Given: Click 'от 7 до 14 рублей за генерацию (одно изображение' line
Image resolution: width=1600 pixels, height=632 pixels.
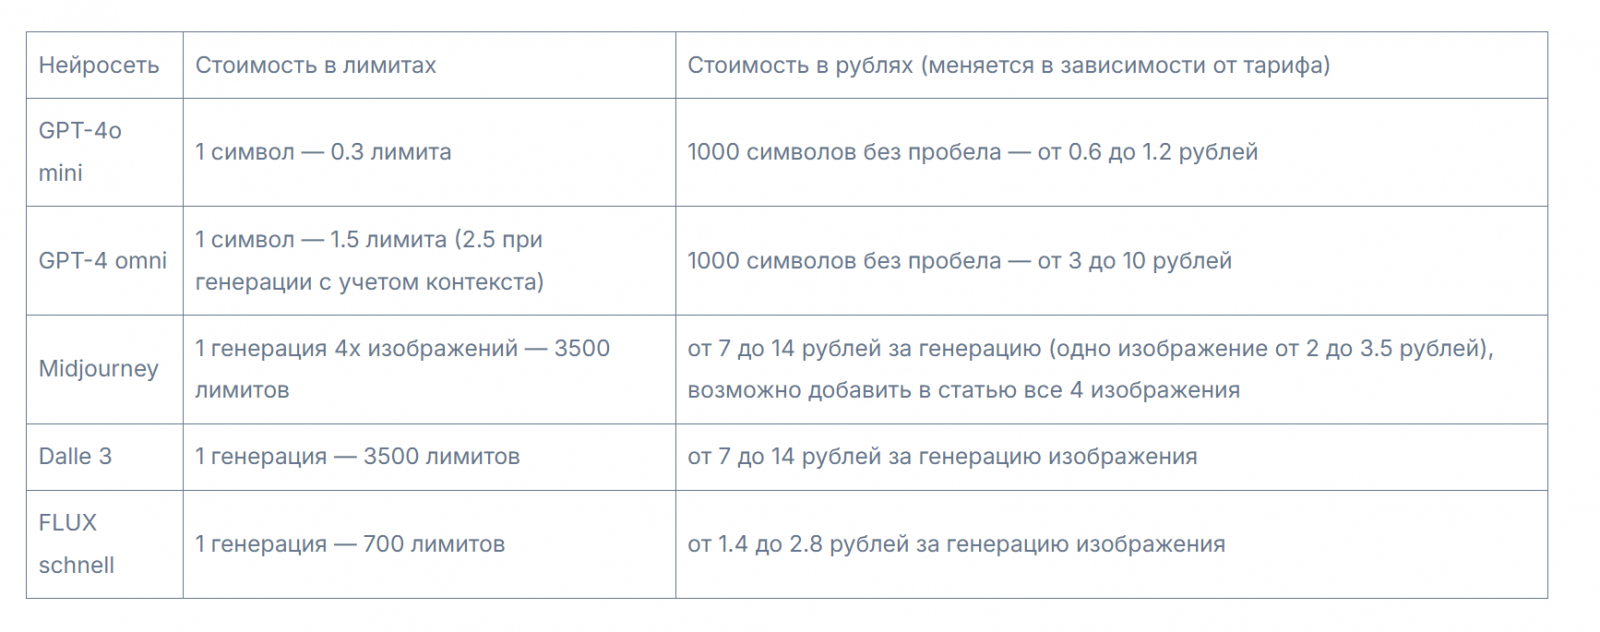Looking at the screenshot, I should [x=1090, y=349].
